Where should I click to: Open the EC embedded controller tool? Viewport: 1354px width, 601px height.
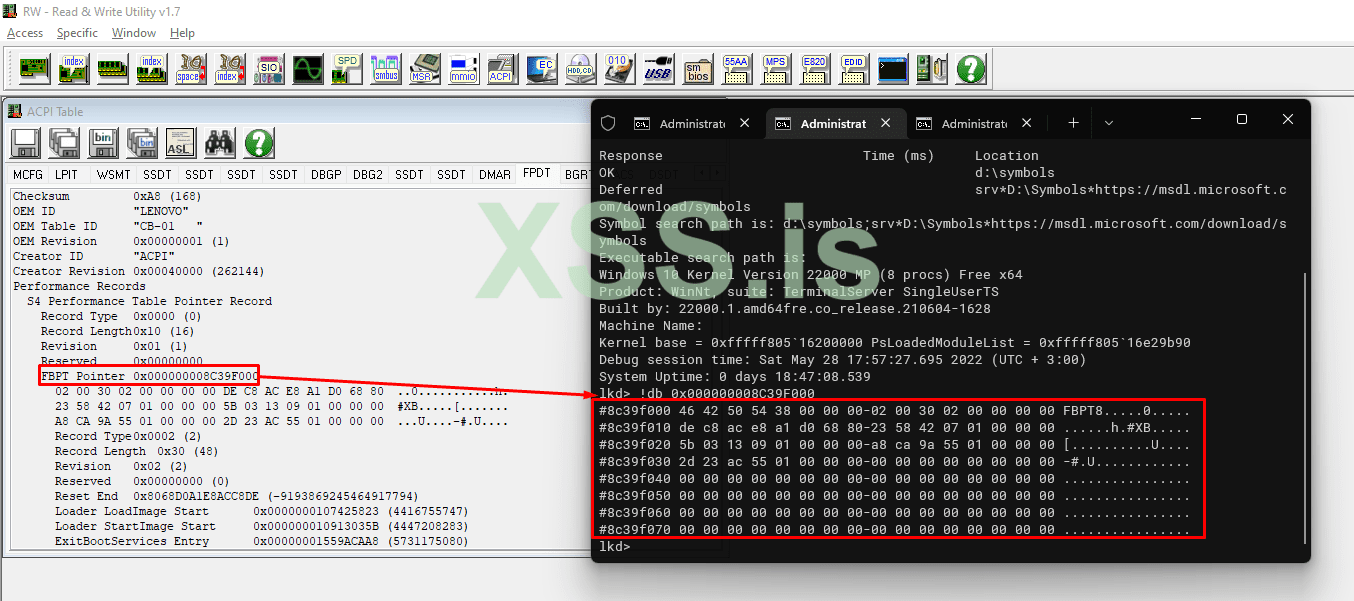click(x=541, y=69)
